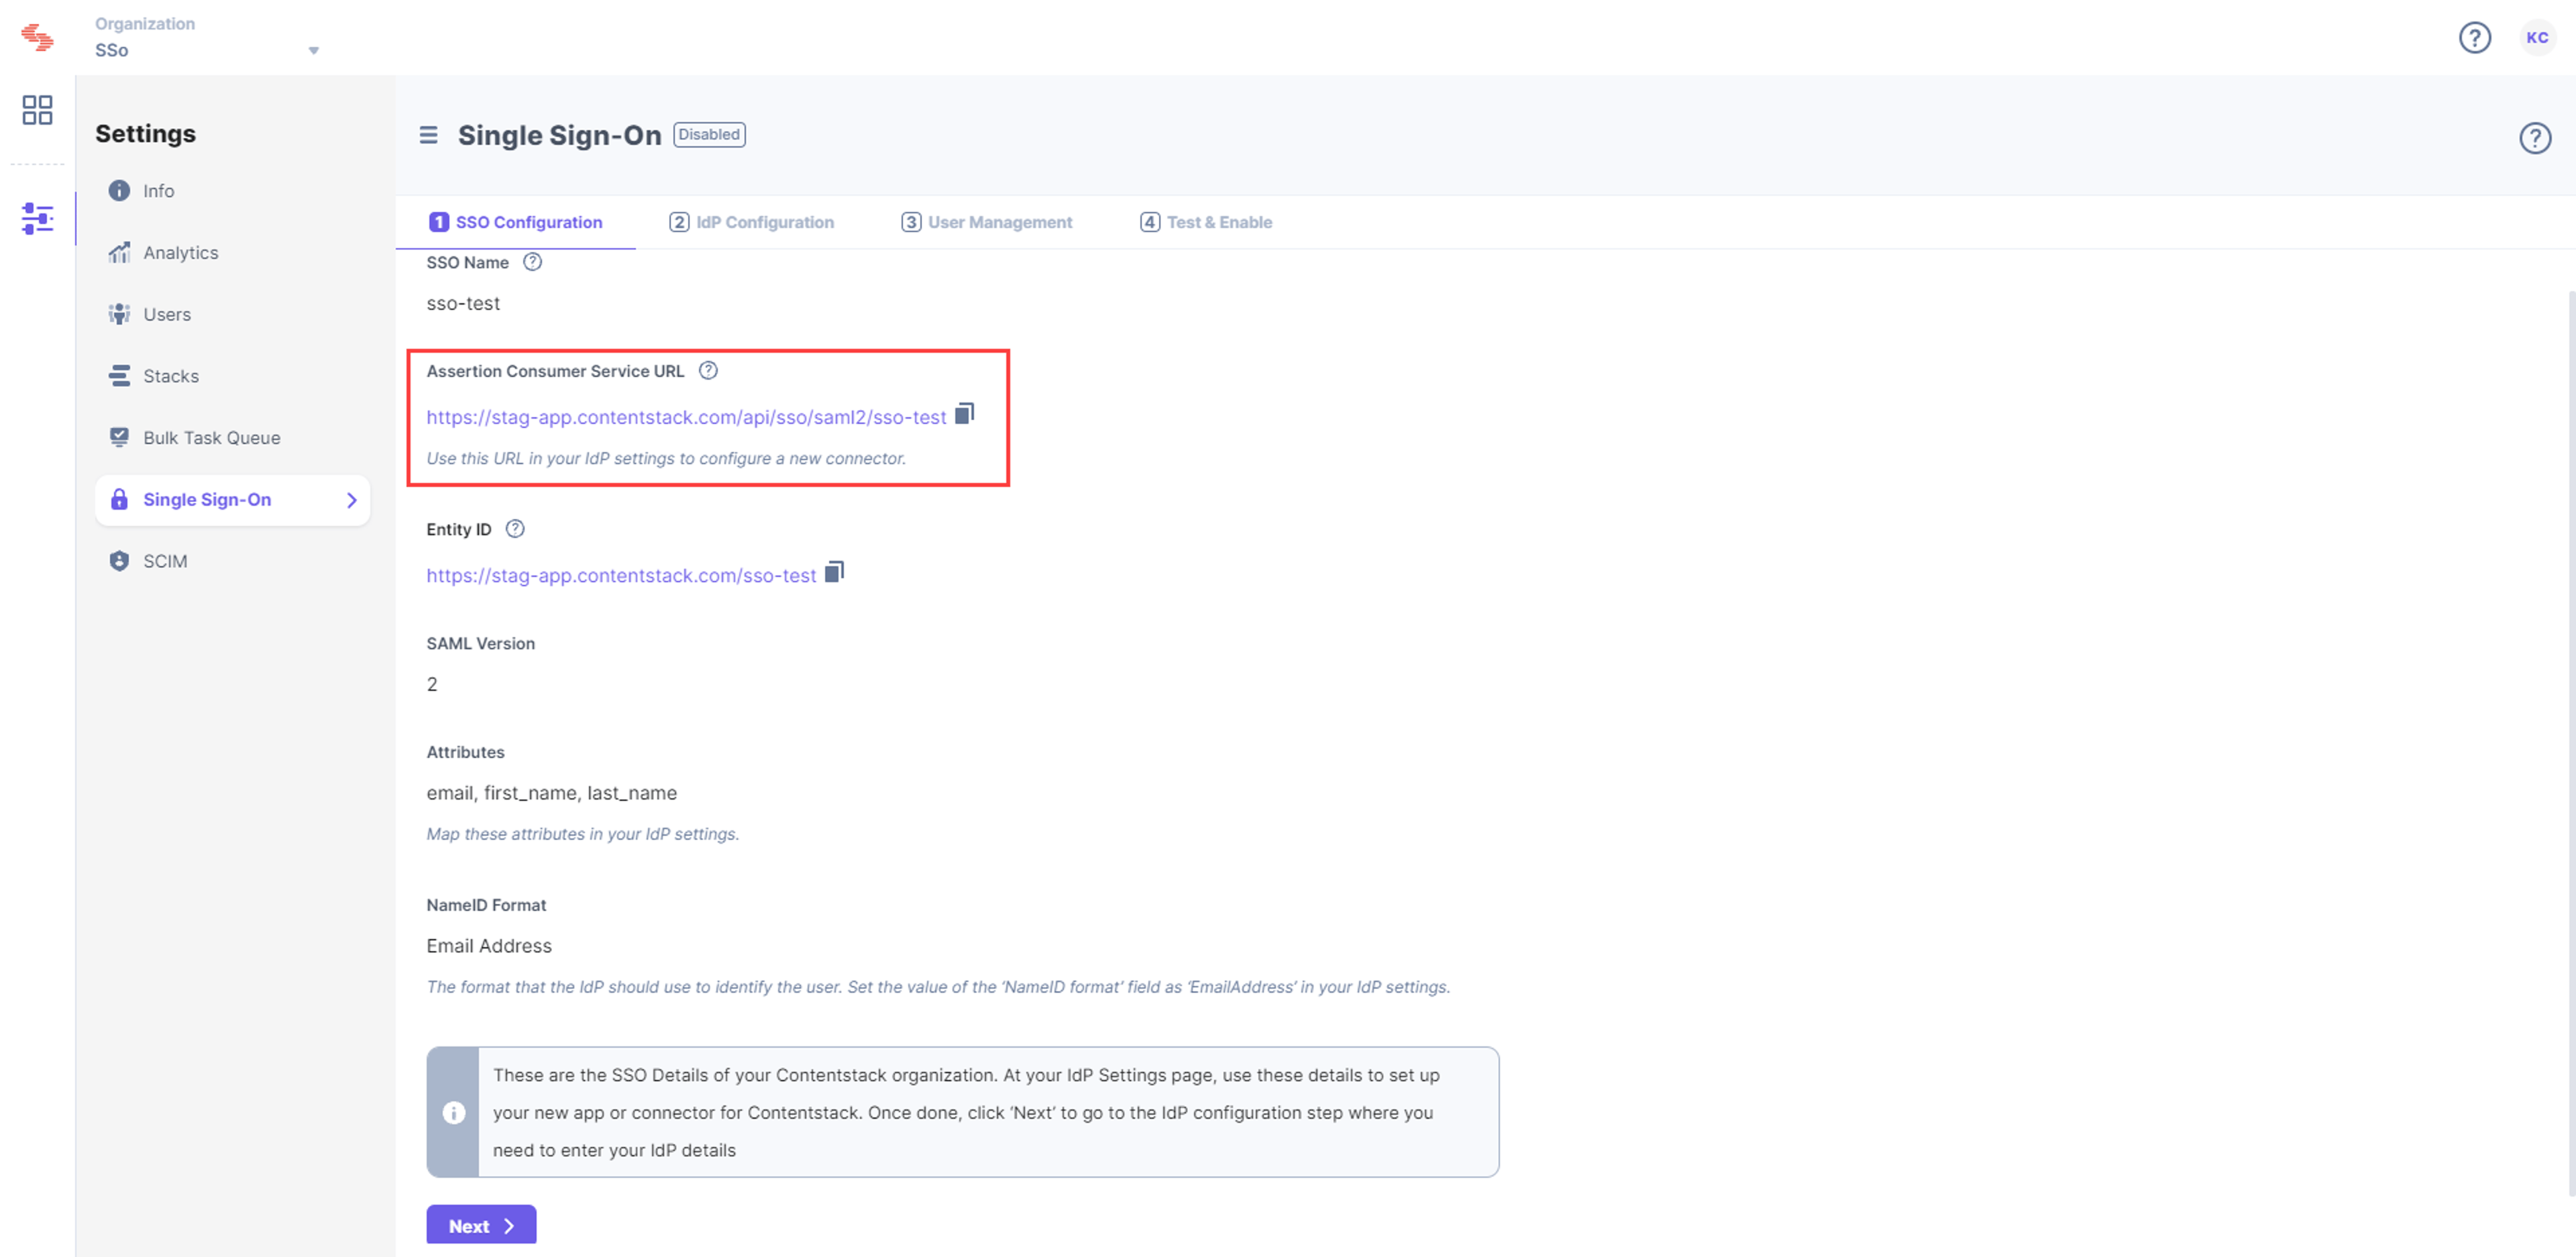Click the Assertion Consumer Service URL help icon
The image size is (2576, 1257).
tap(708, 371)
